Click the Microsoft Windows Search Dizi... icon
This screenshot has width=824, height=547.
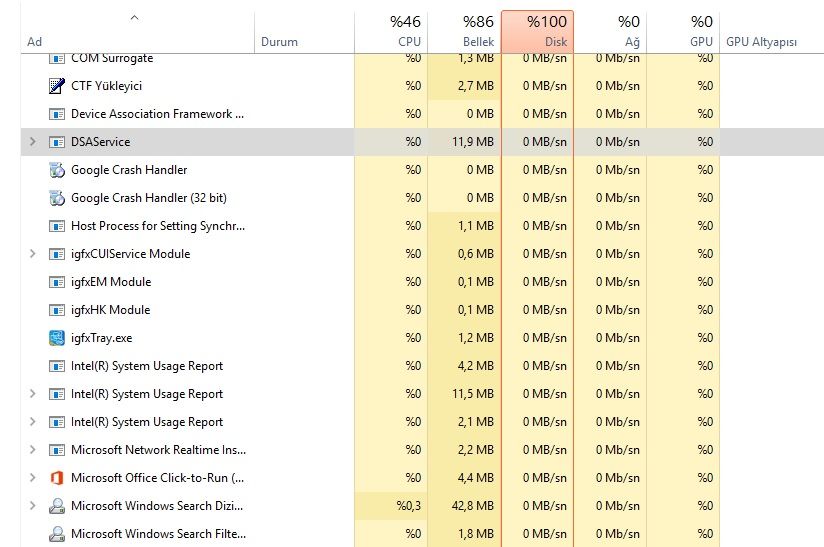point(57,506)
